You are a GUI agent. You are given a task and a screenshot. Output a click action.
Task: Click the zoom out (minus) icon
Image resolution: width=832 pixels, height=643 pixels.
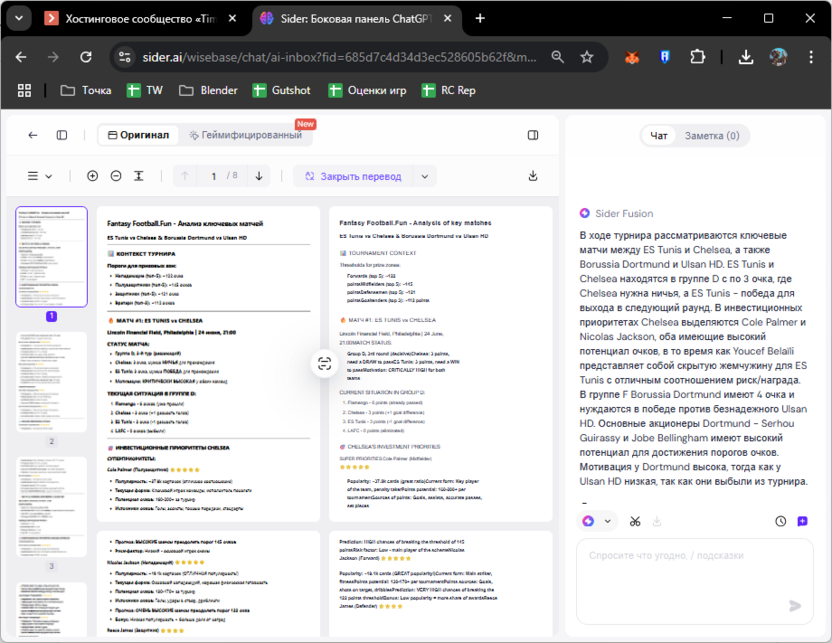coord(116,176)
